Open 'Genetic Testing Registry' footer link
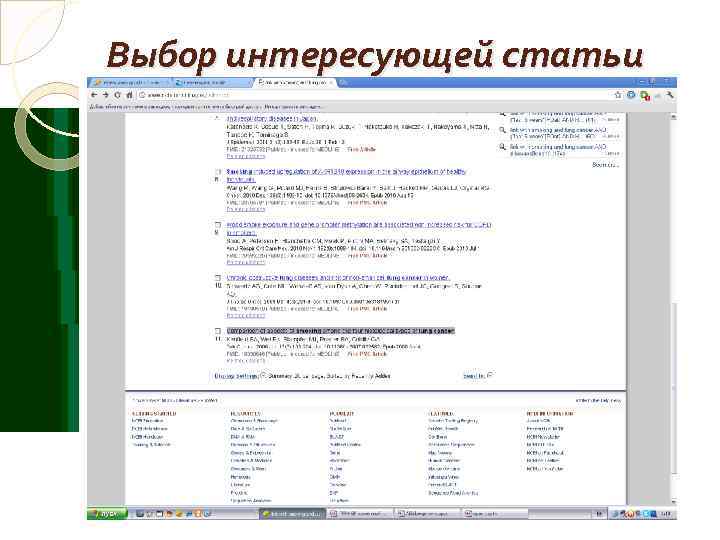This screenshot has height=540, width=720. (x=453, y=421)
